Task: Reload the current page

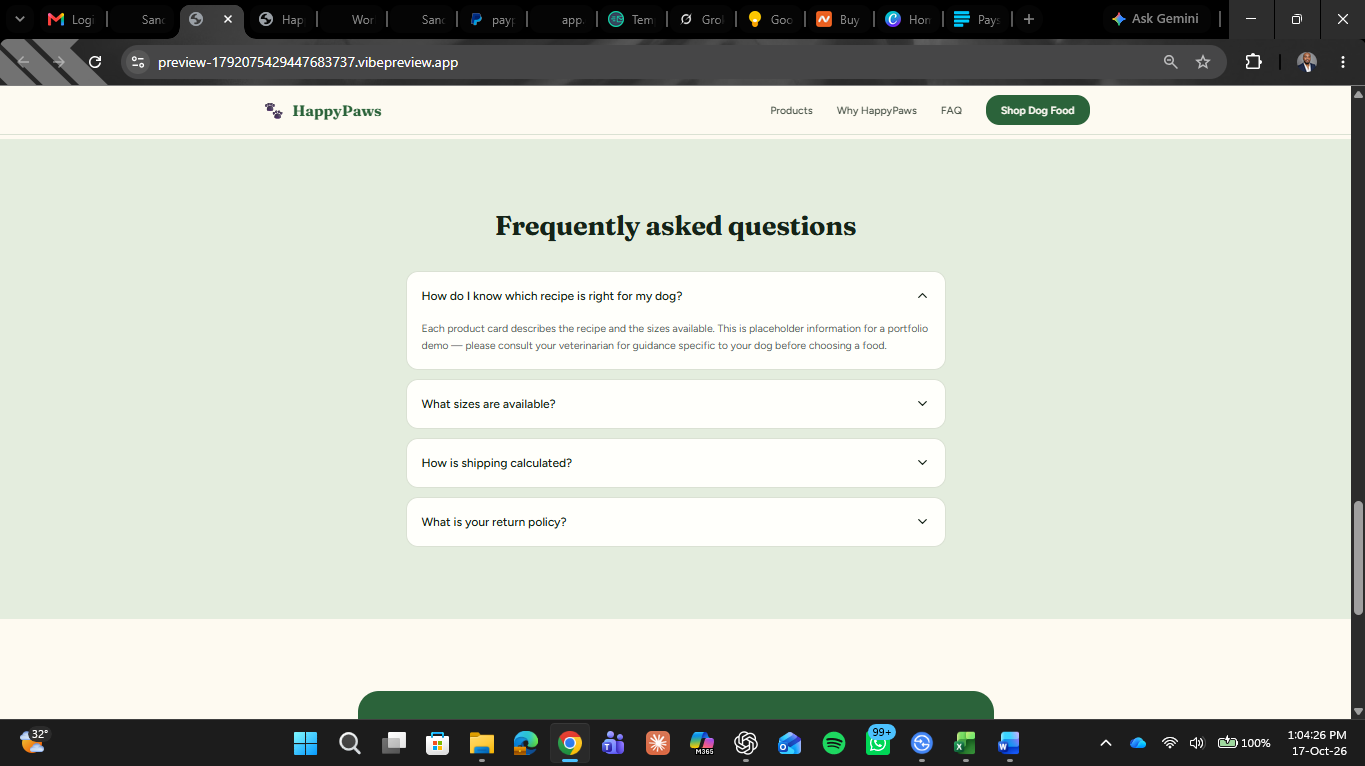Action: 95,62
